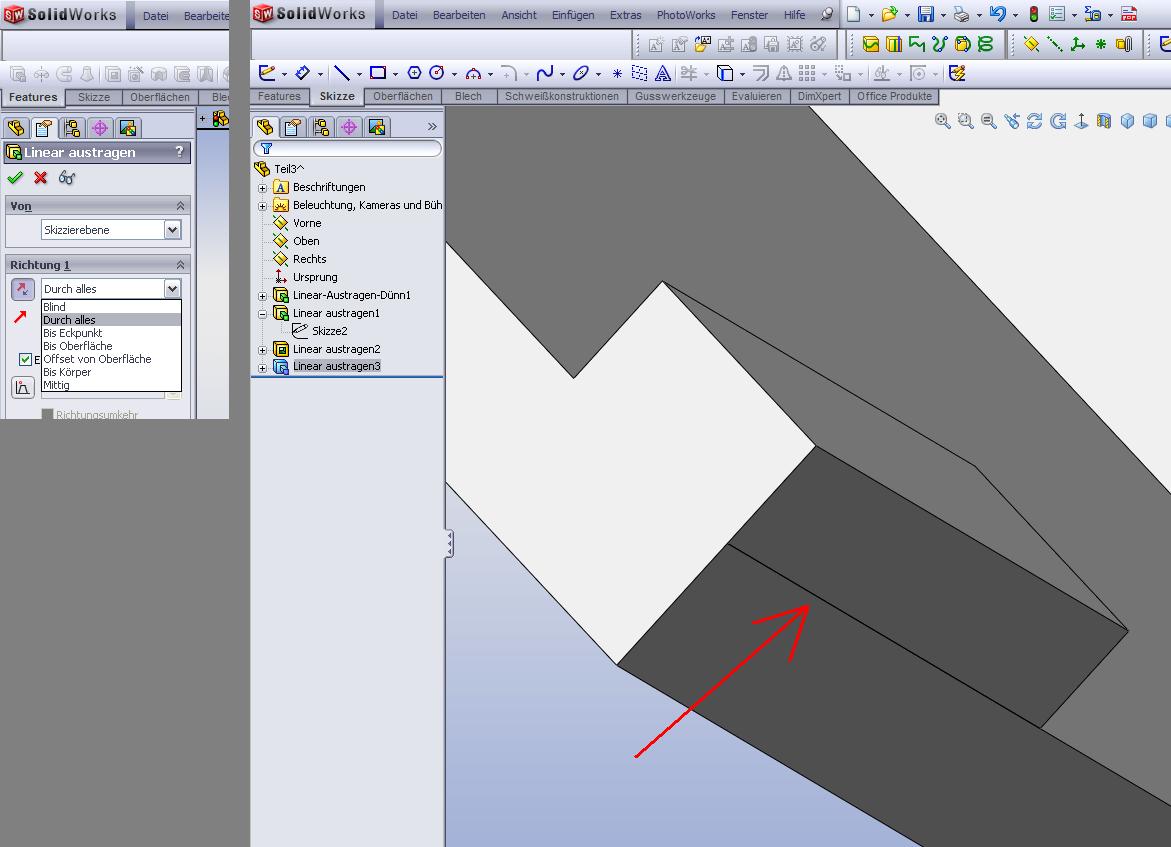
Task: Expand the Linear austragen2 tree node
Action: point(263,350)
